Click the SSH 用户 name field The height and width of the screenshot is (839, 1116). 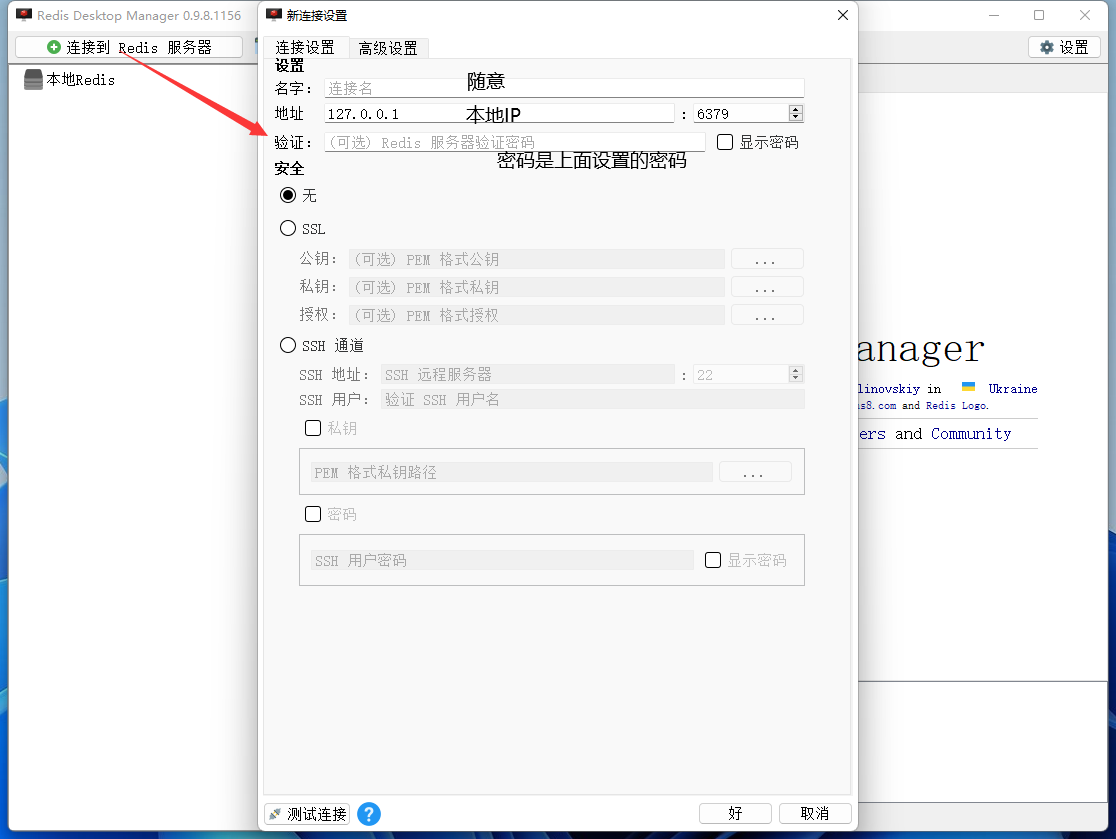(x=593, y=399)
